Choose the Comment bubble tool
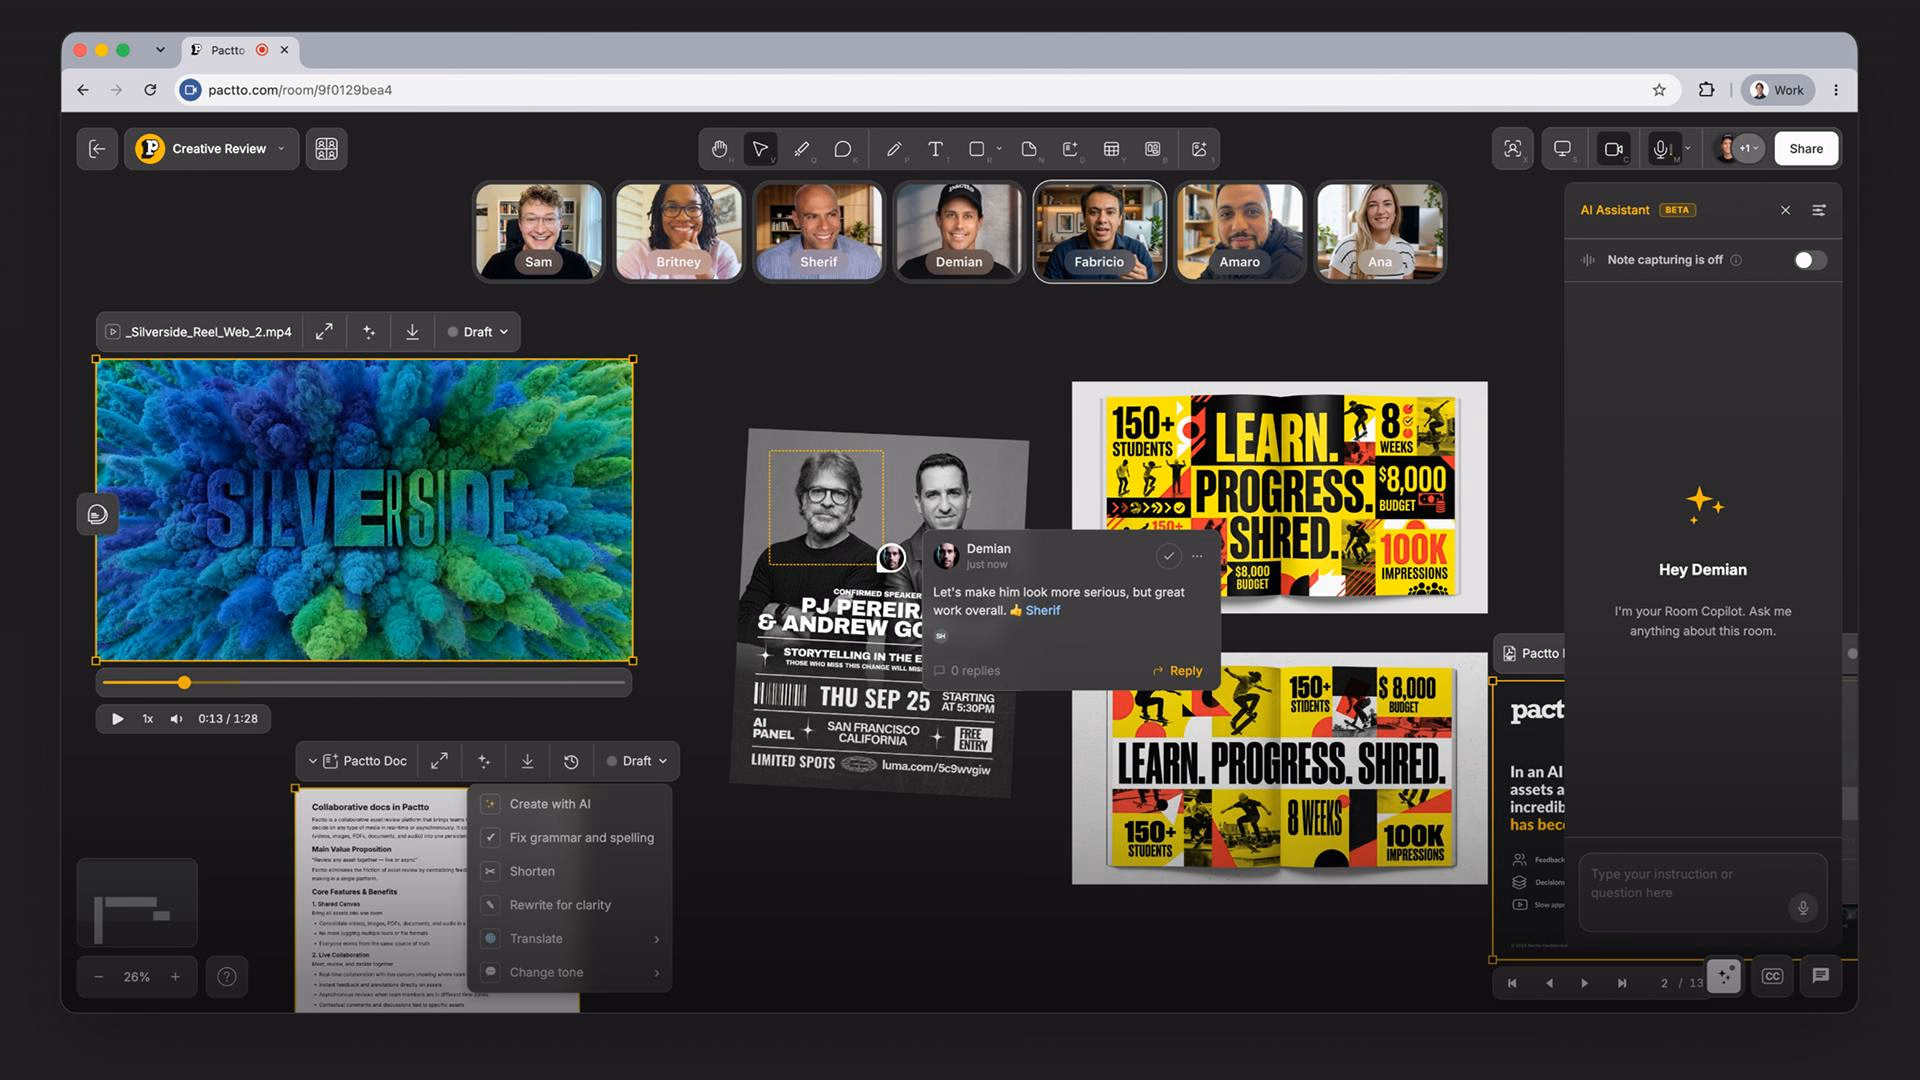Image resolution: width=1920 pixels, height=1080 pixels. click(843, 149)
